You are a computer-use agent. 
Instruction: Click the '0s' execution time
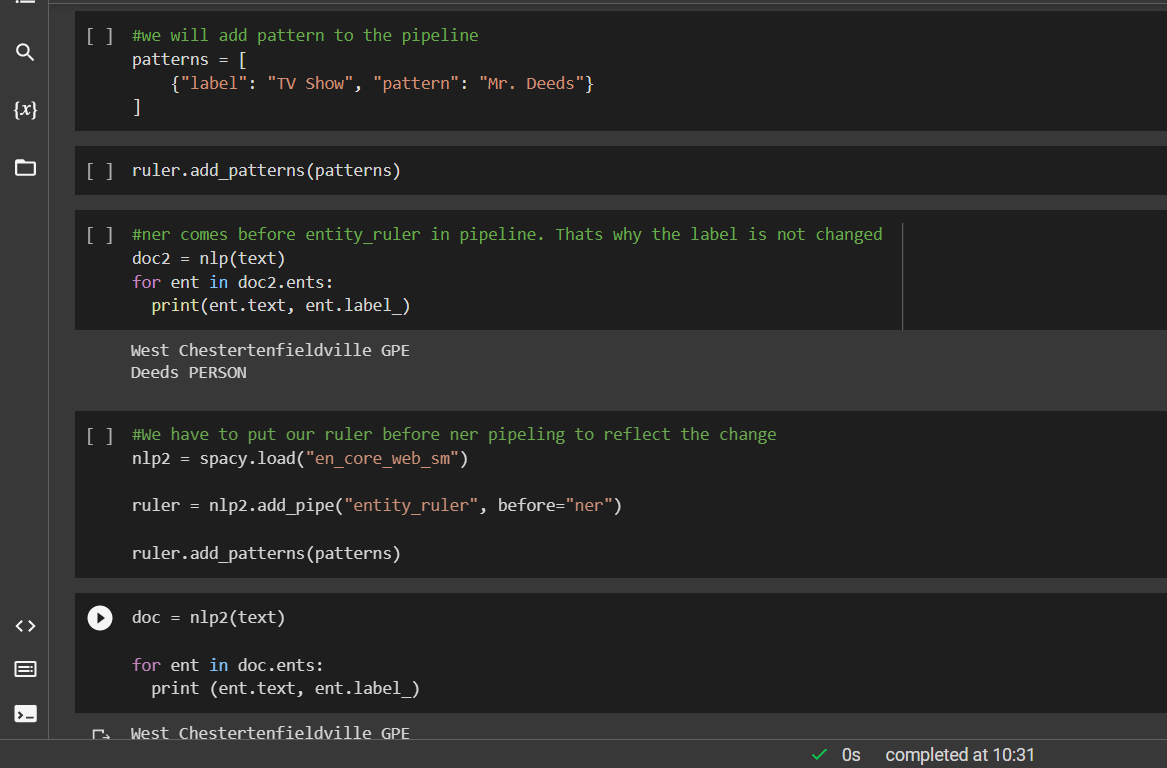click(851, 755)
